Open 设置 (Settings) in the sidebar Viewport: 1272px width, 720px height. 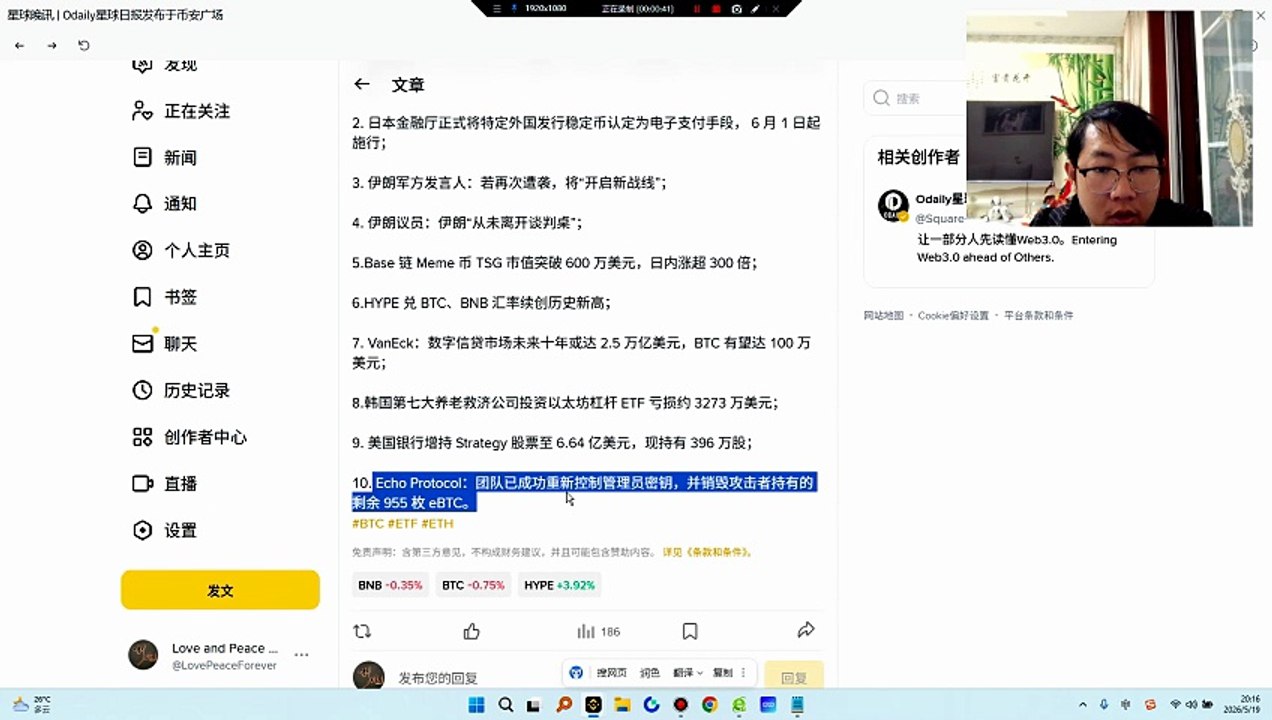click(165, 530)
